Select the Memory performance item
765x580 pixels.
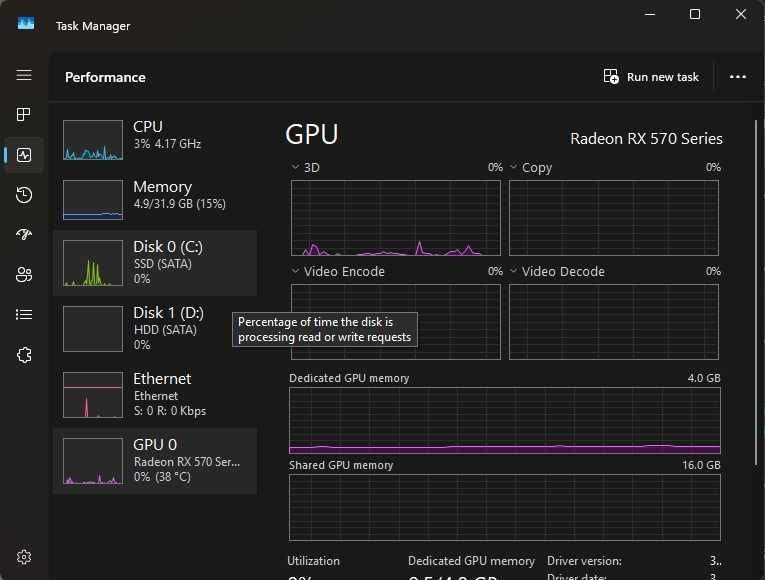(155, 200)
